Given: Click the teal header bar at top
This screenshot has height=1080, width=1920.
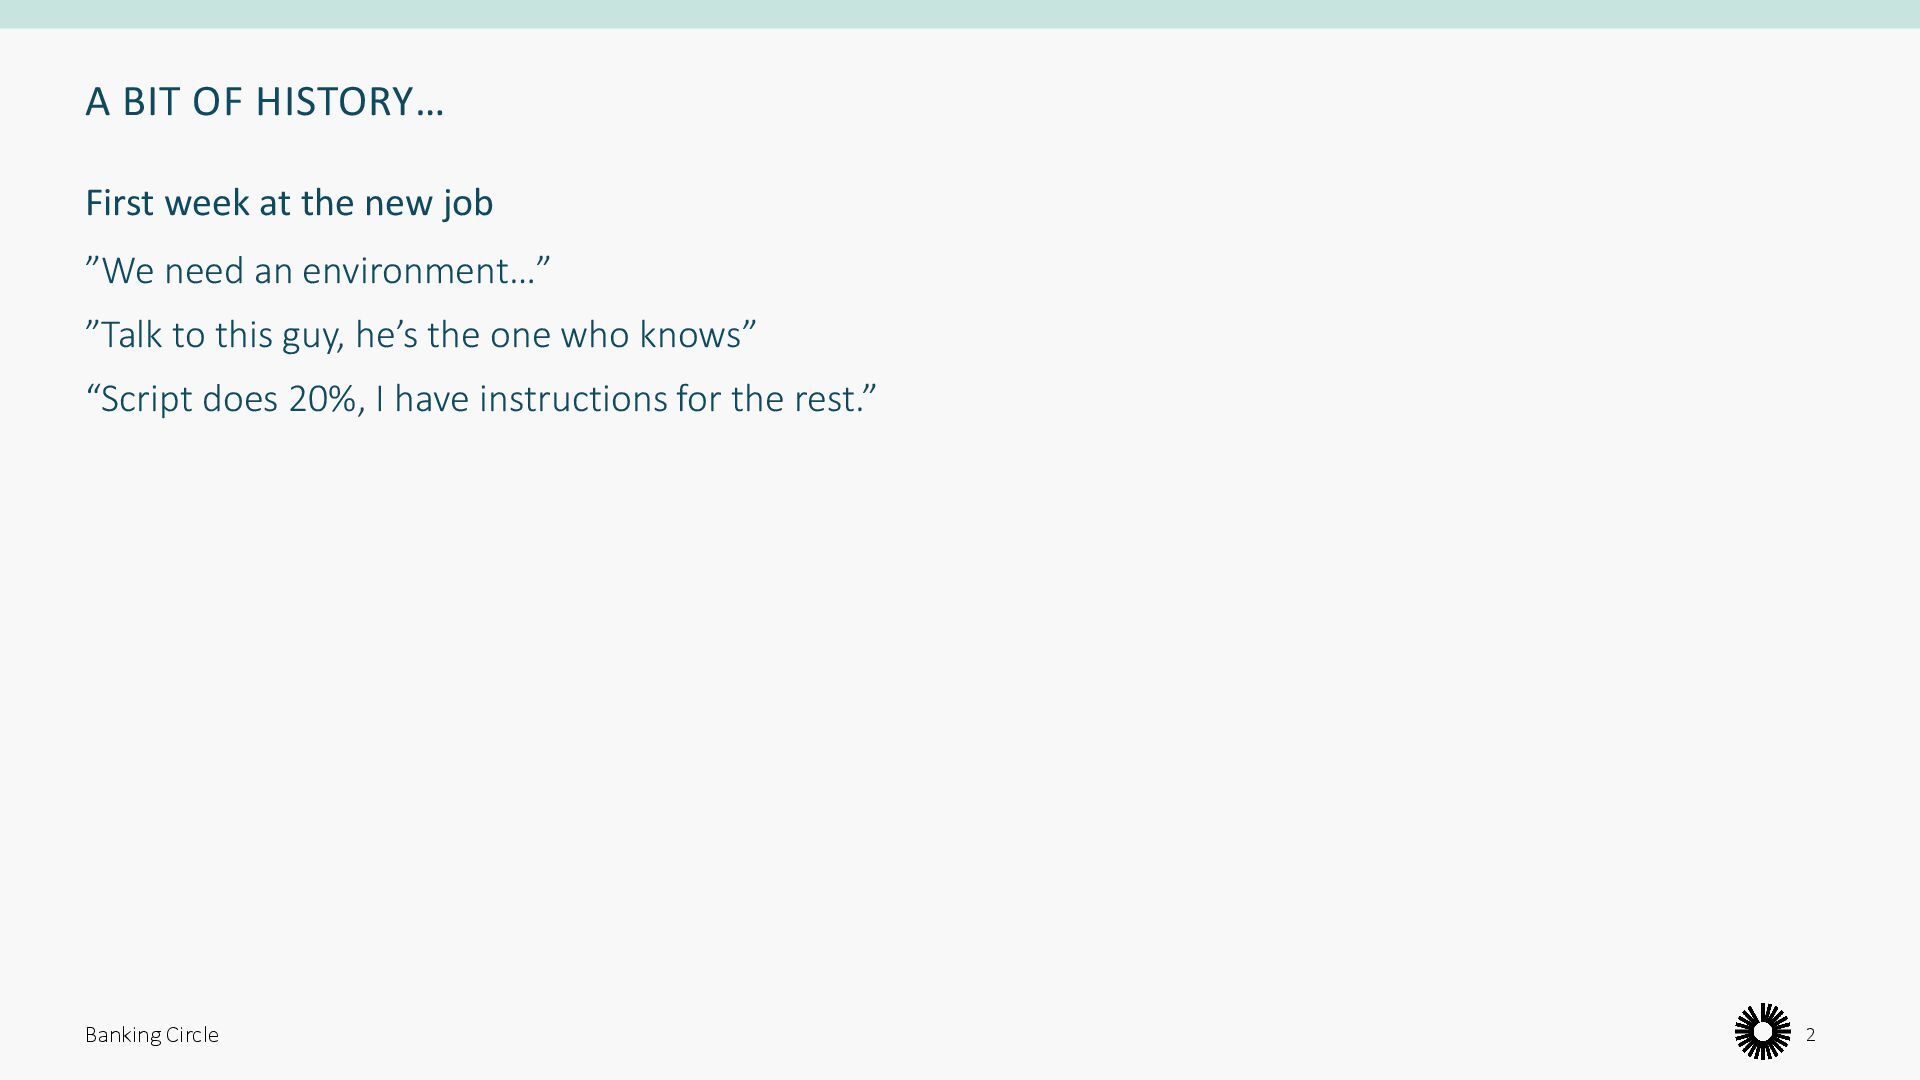Looking at the screenshot, I should (x=960, y=14).
